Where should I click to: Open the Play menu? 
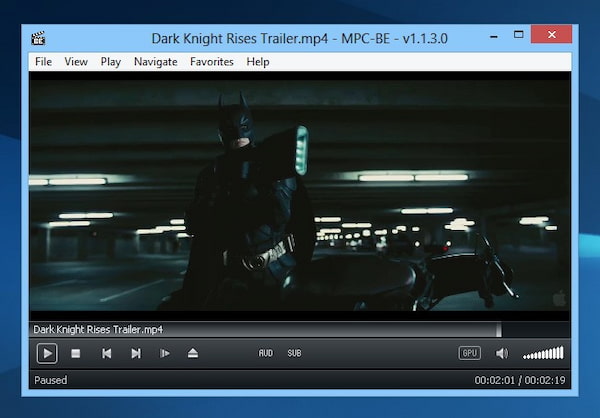click(x=111, y=62)
